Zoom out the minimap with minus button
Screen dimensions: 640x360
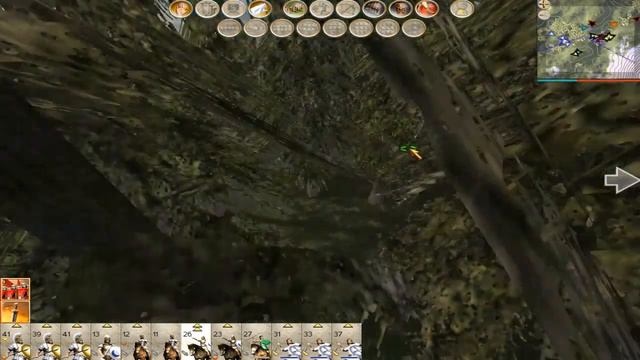[x=544, y=15]
